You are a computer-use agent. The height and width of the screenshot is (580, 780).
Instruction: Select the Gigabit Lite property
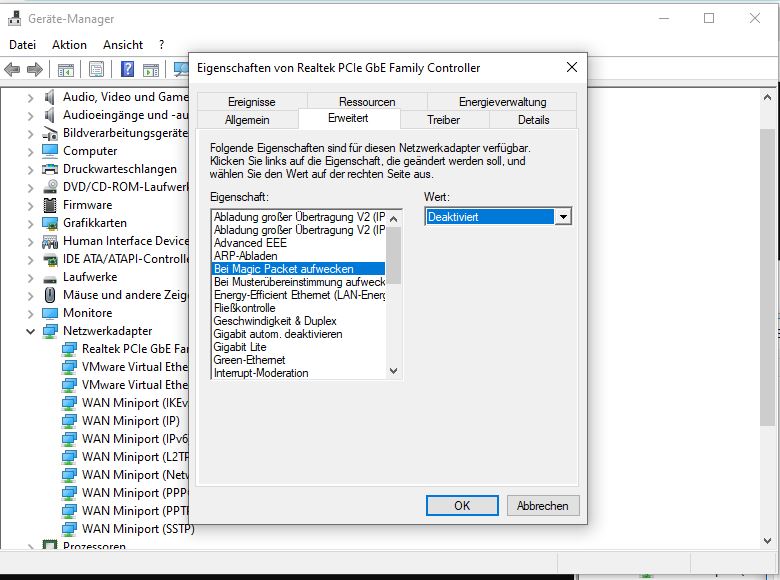(298, 347)
